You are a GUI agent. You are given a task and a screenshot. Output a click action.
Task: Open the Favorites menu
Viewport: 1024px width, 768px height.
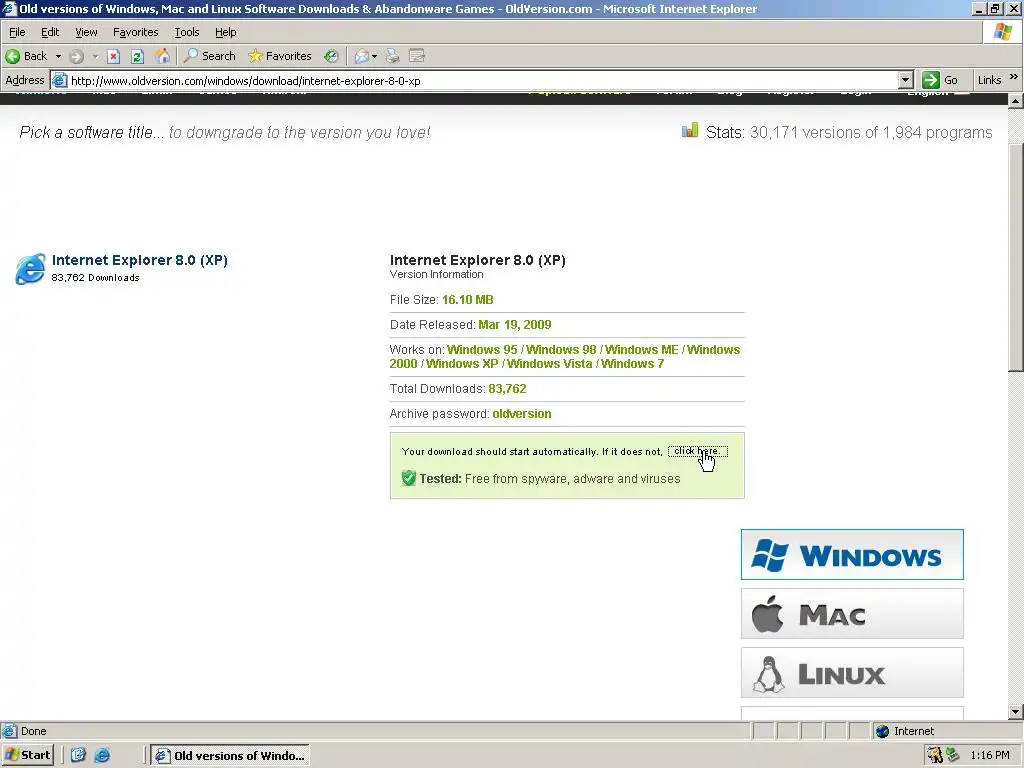coord(135,32)
